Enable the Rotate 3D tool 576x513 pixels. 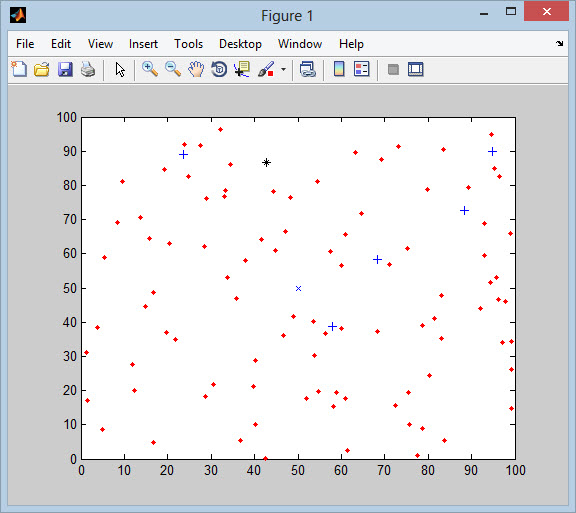pyautogui.click(x=219, y=69)
